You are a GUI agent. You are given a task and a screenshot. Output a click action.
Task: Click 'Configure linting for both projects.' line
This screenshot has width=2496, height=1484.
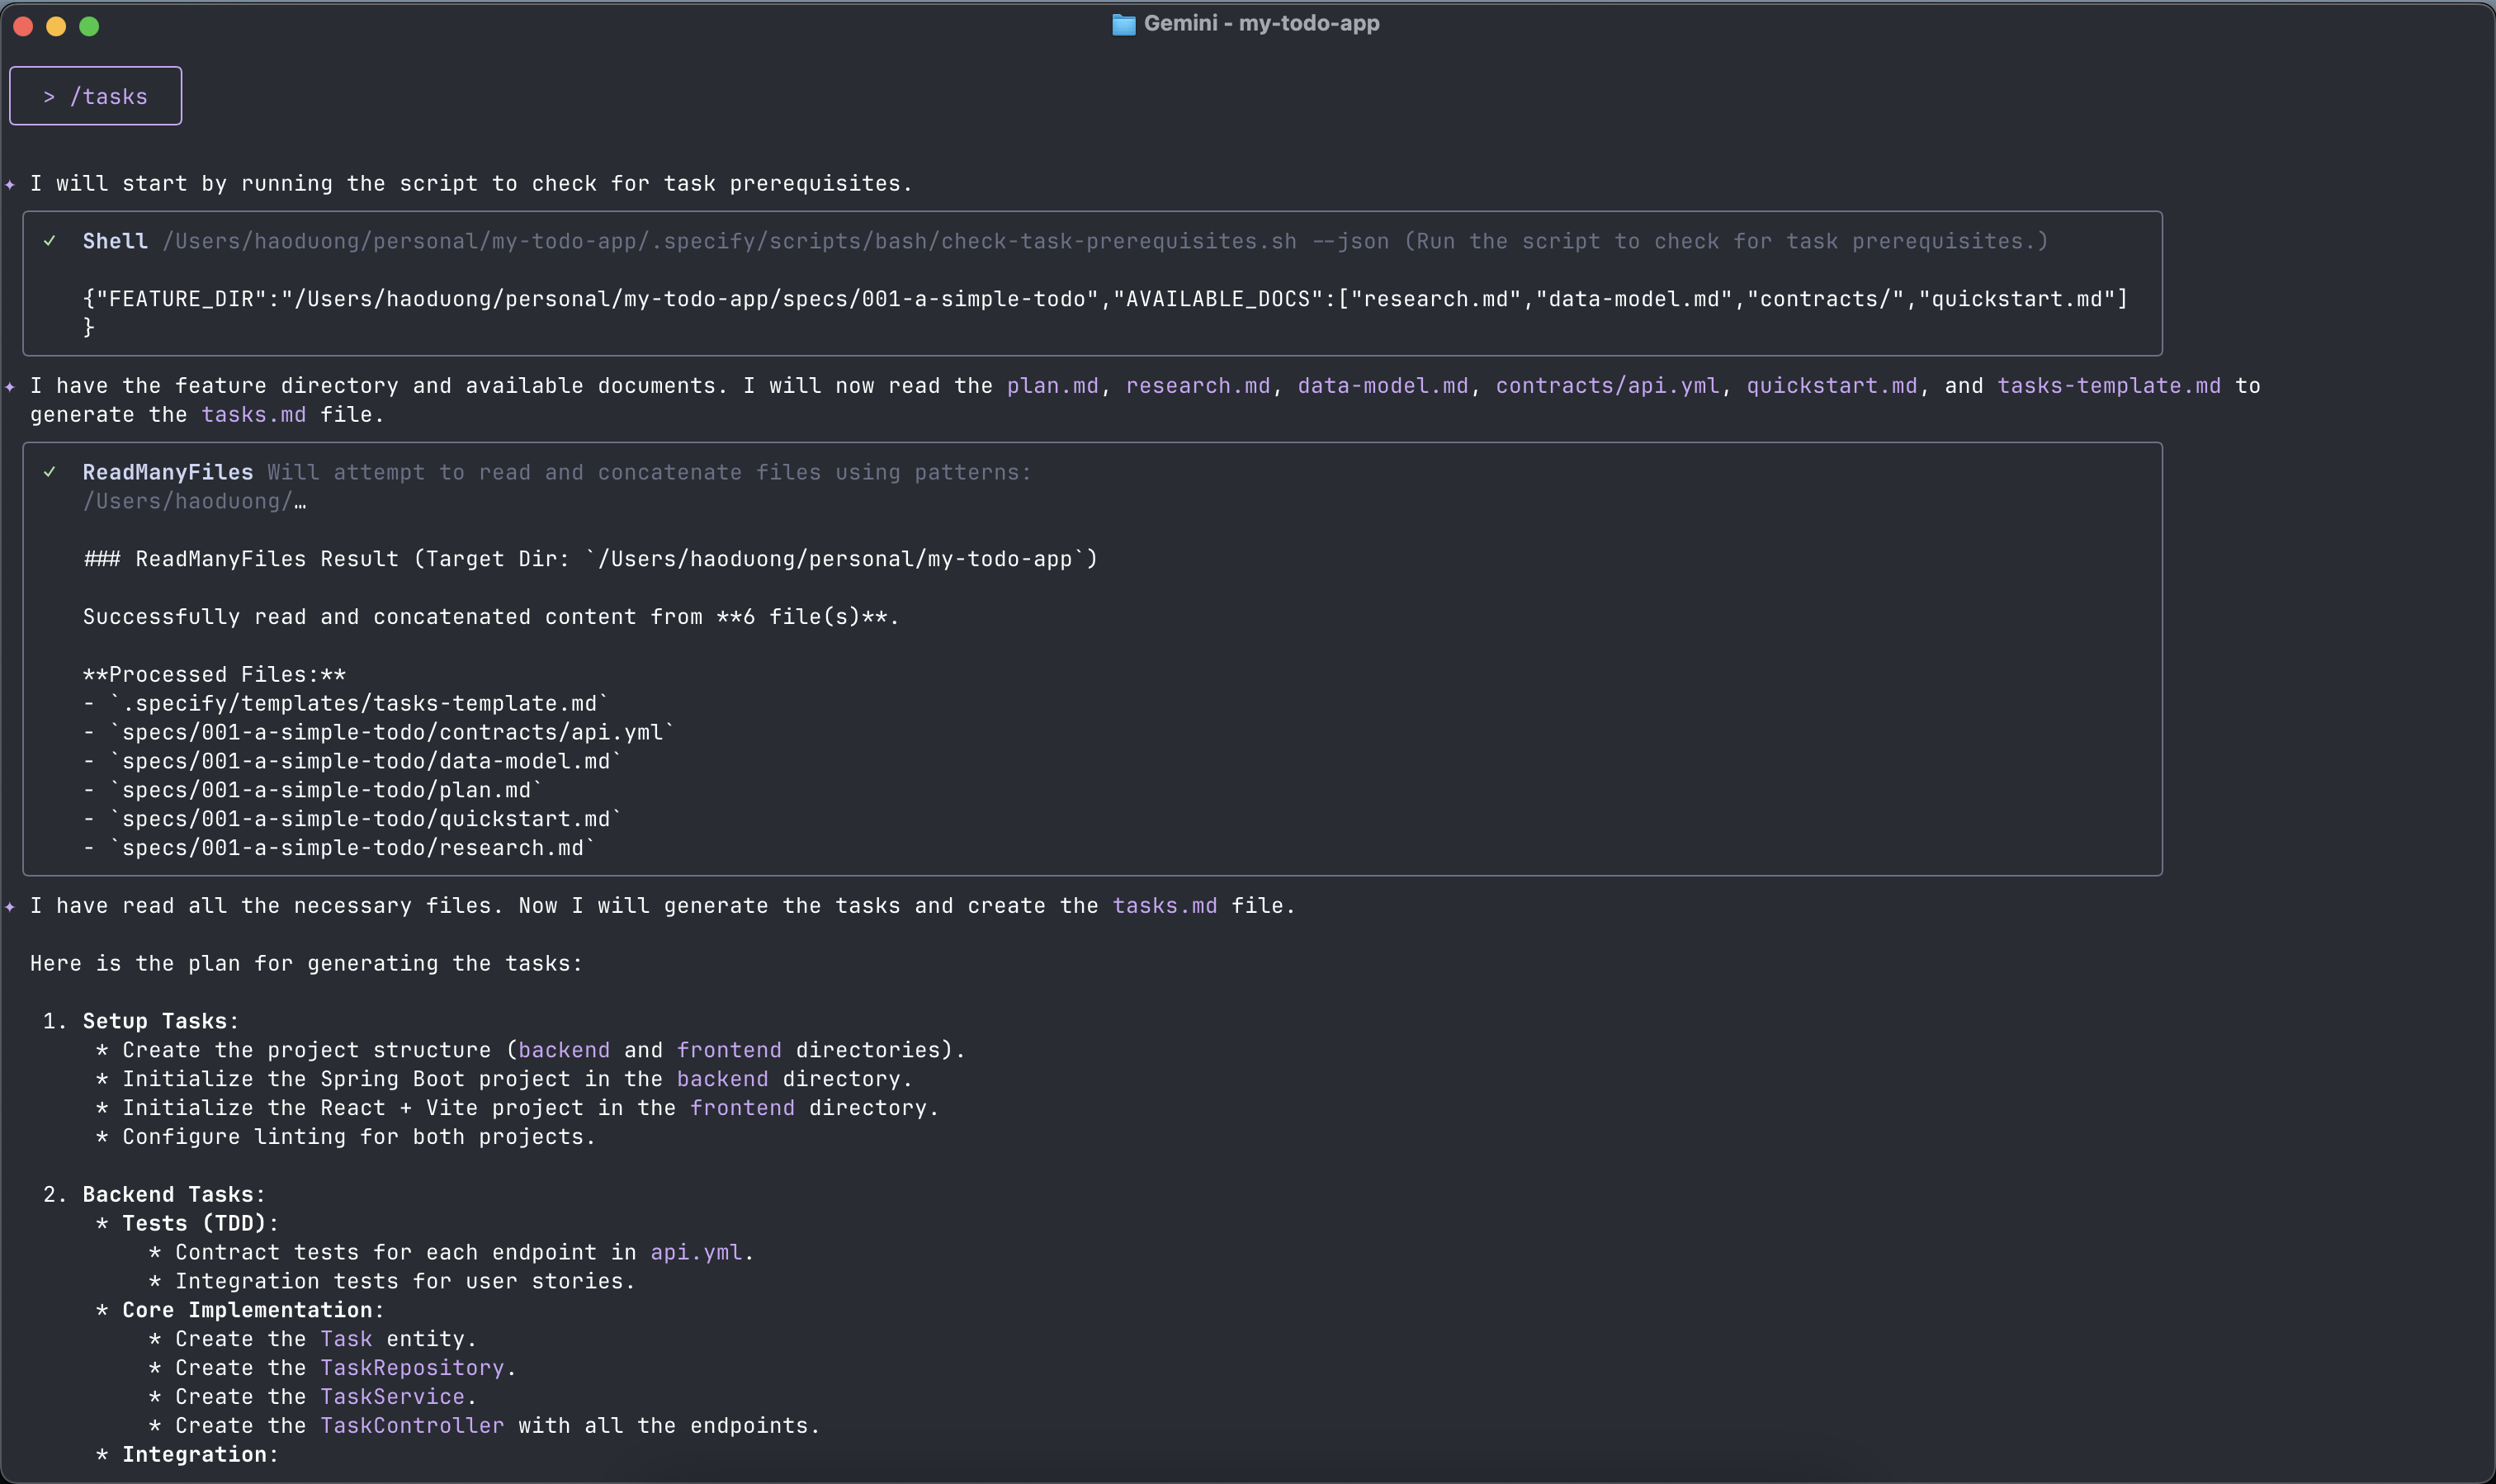[x=359, y=1137]
